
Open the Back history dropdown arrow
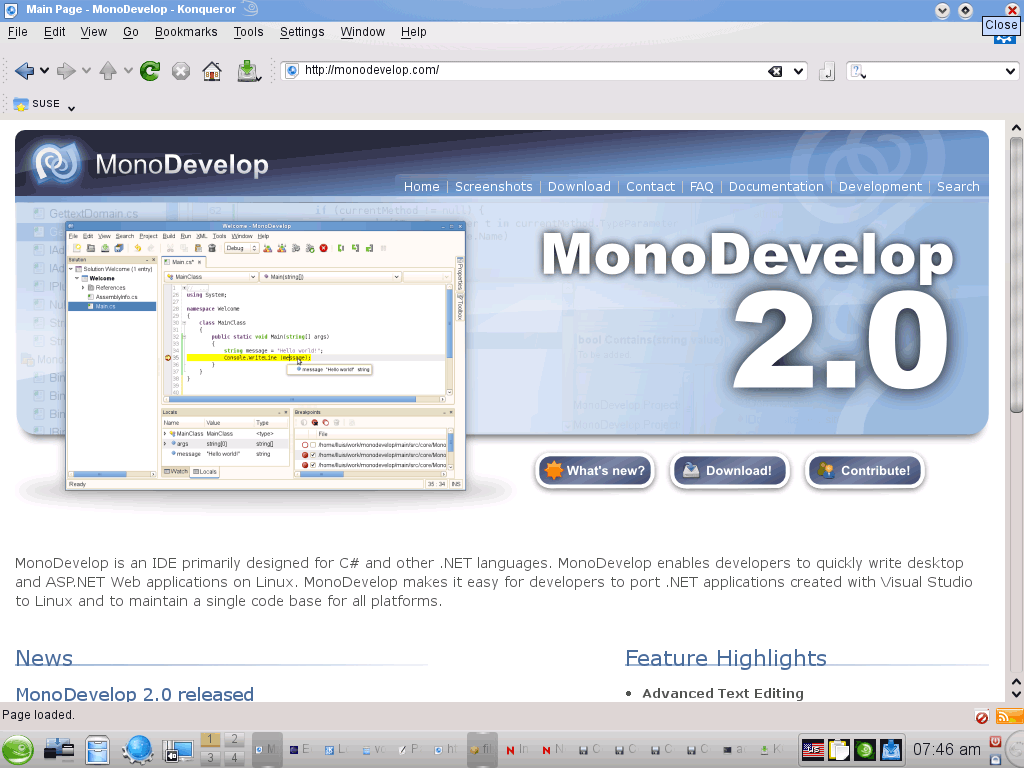44,71
